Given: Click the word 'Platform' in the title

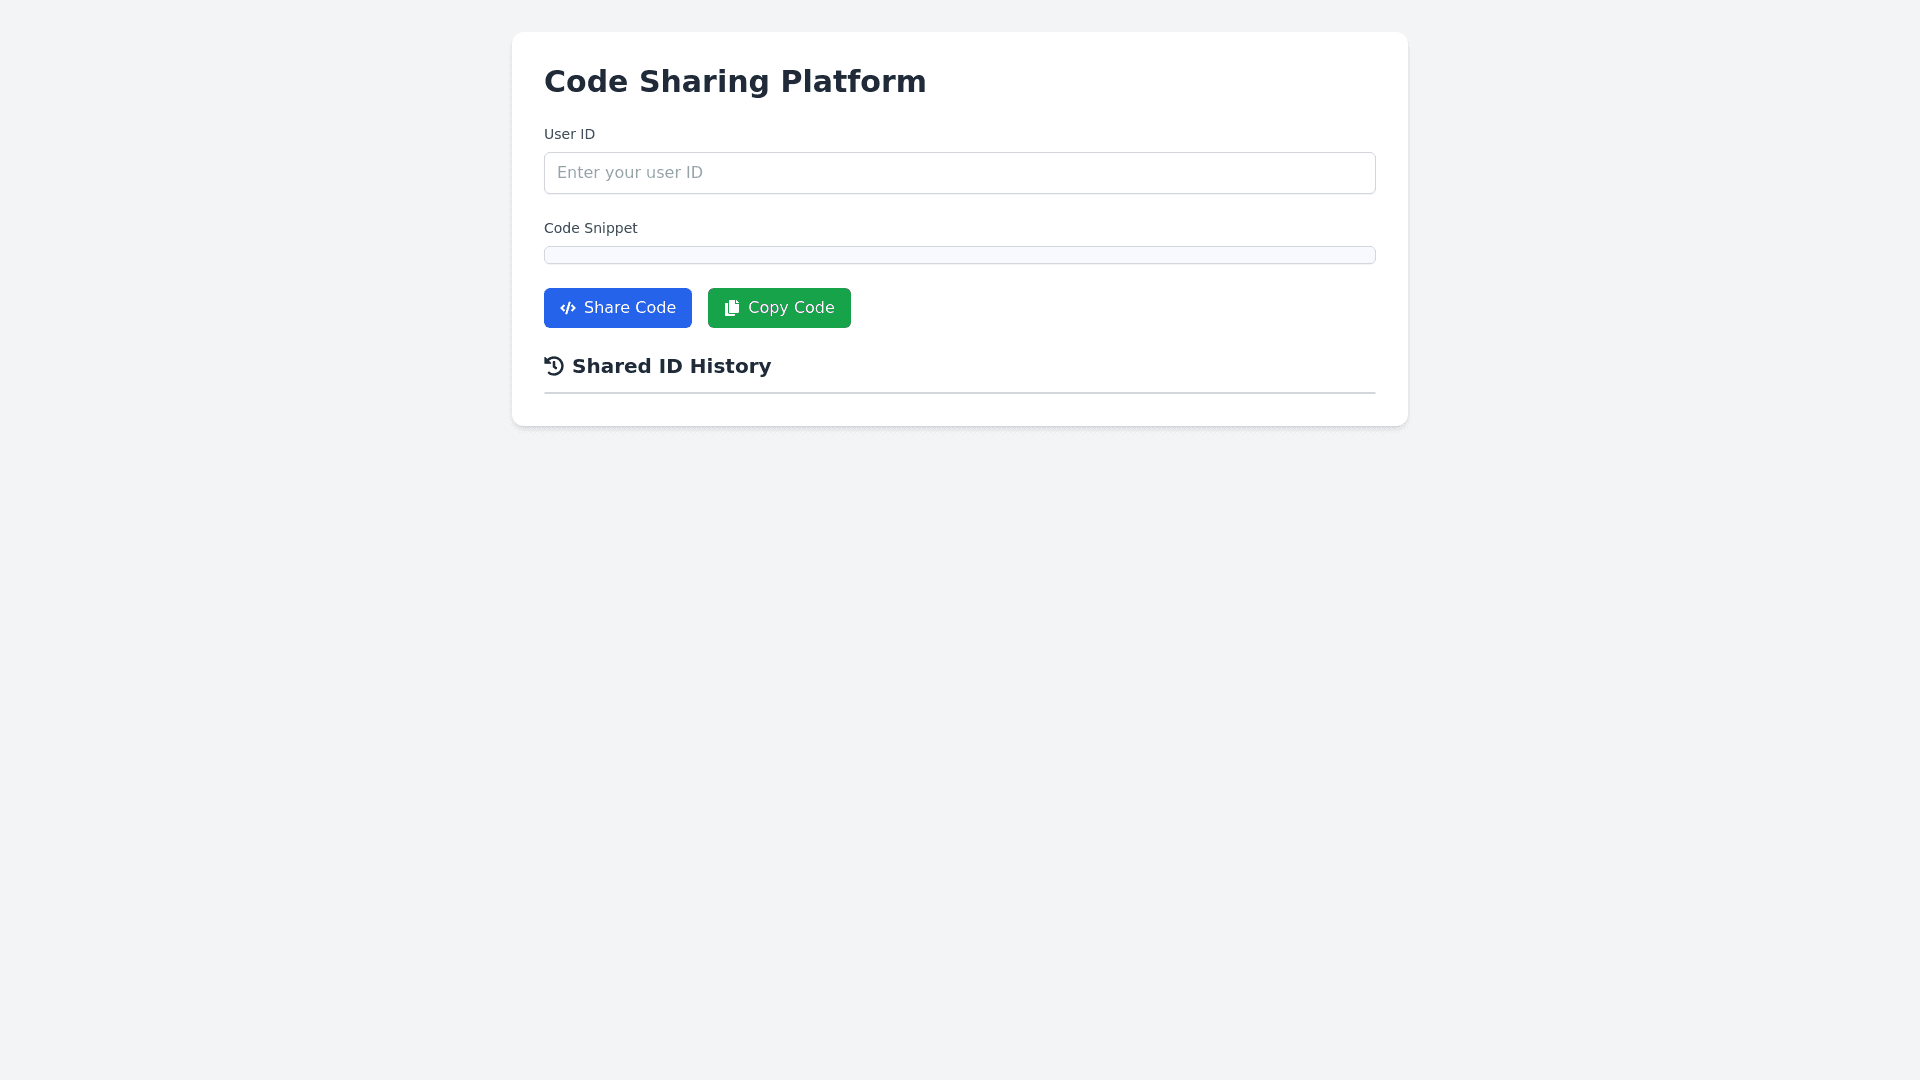Looking at the screenshot, I should click(x=853, y=81).
